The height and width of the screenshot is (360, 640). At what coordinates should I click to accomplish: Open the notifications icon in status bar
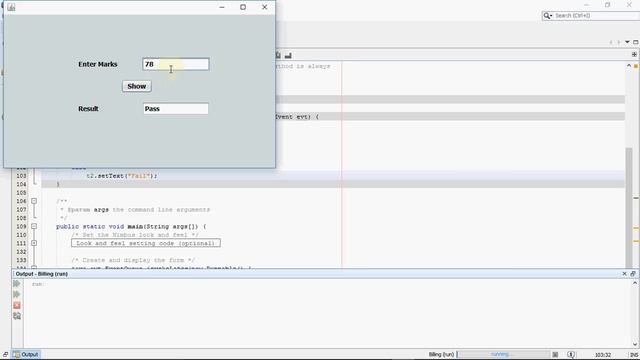pyautogui.click(x=571, y=354)
